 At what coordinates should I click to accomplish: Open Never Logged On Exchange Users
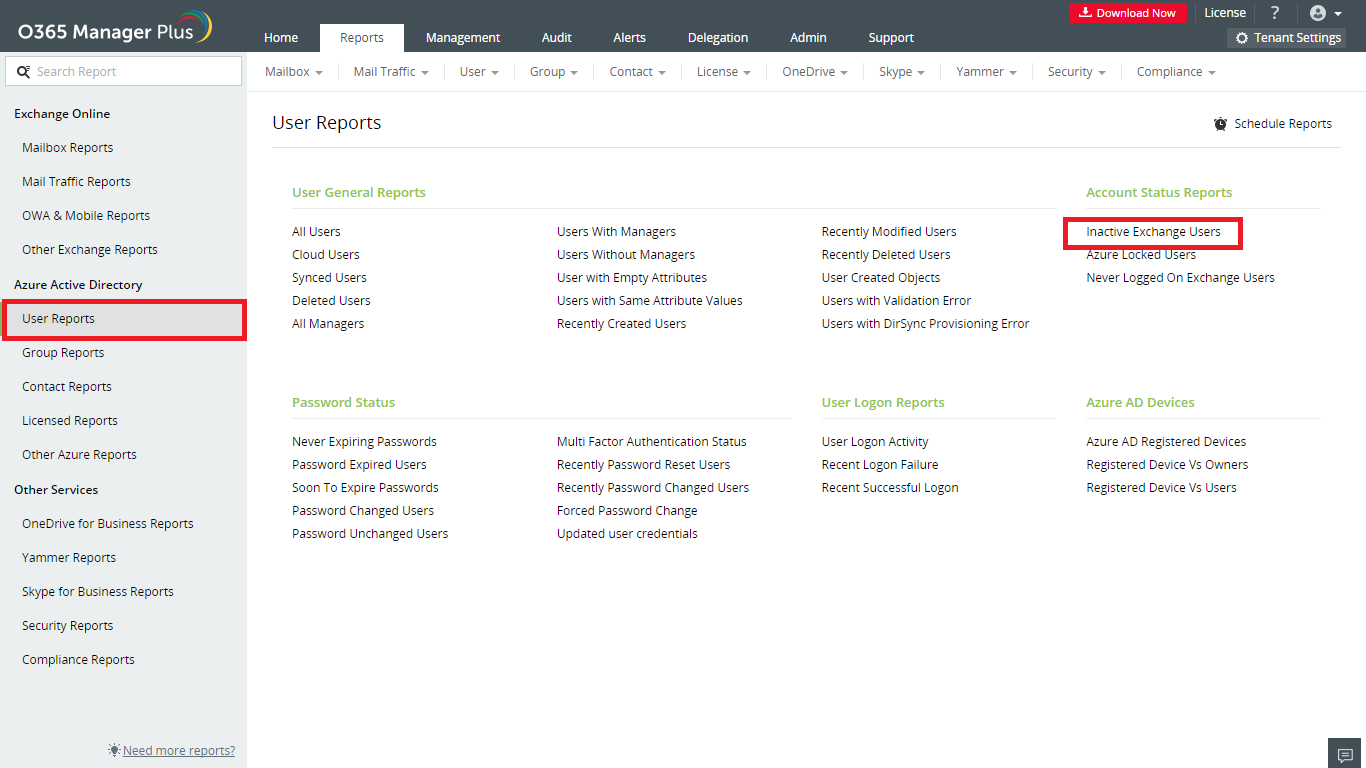pos(1181,278)
